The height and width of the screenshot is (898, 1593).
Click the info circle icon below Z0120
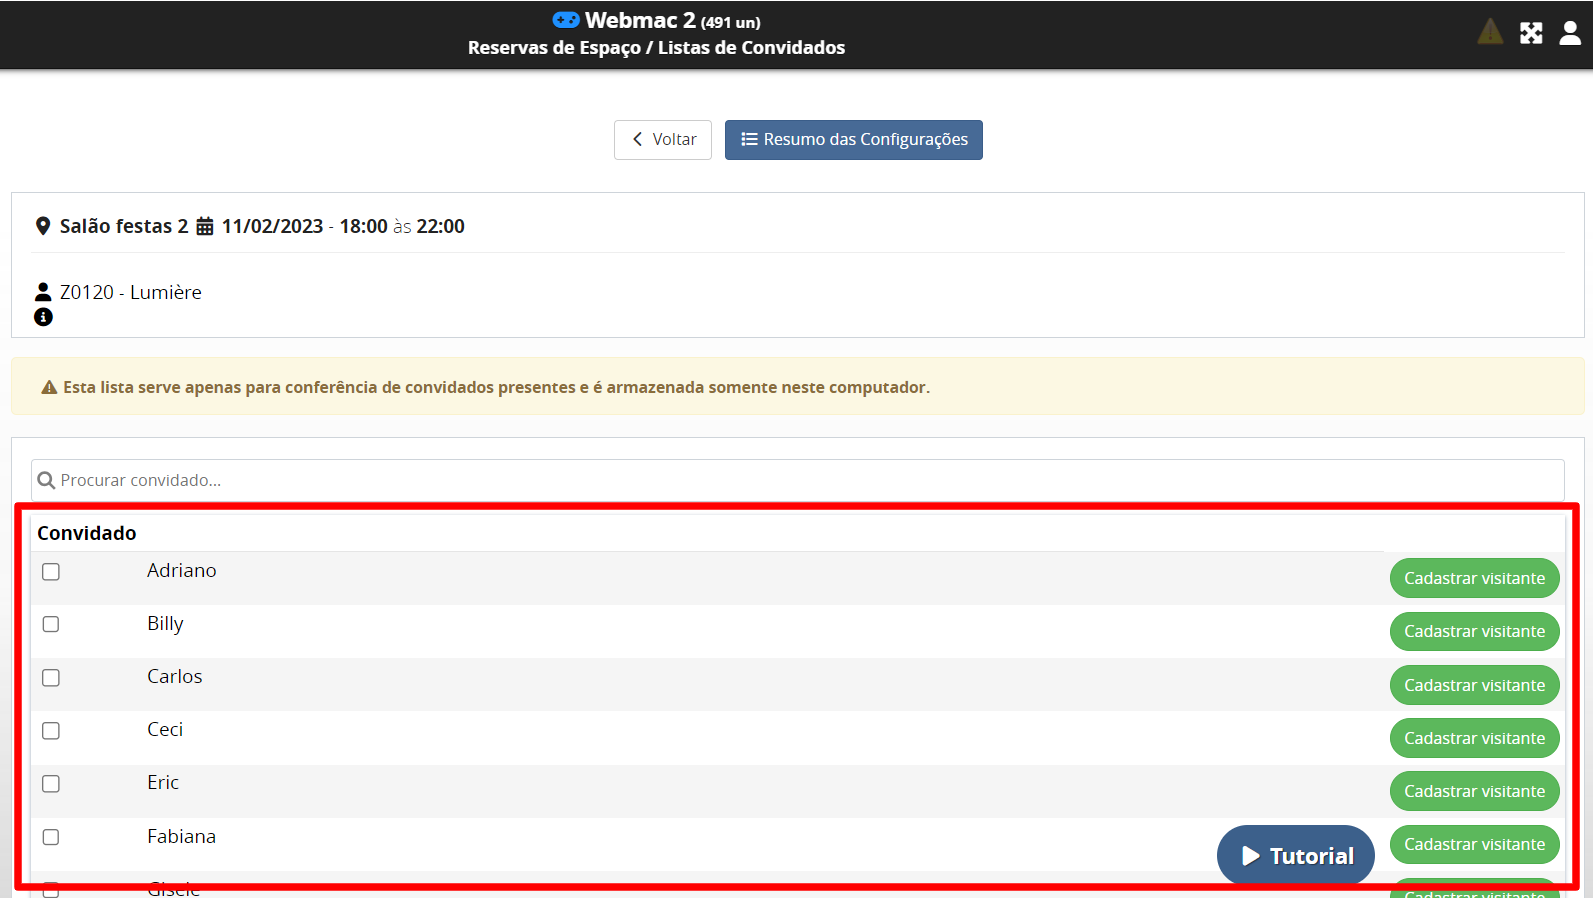click(x=43, y=317)
